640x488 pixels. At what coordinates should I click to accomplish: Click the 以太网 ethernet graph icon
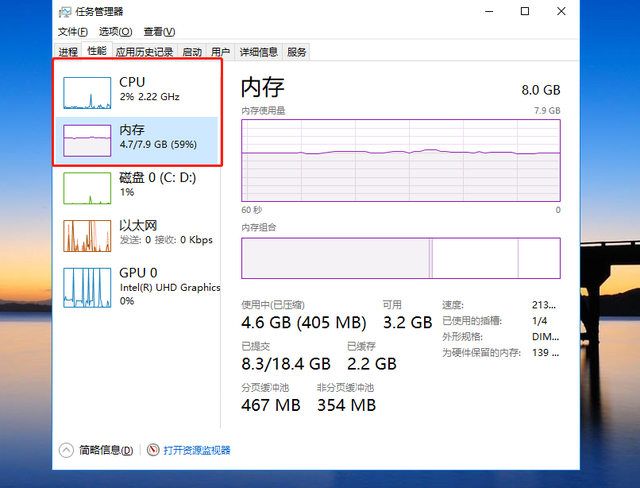tap(87, 236)
